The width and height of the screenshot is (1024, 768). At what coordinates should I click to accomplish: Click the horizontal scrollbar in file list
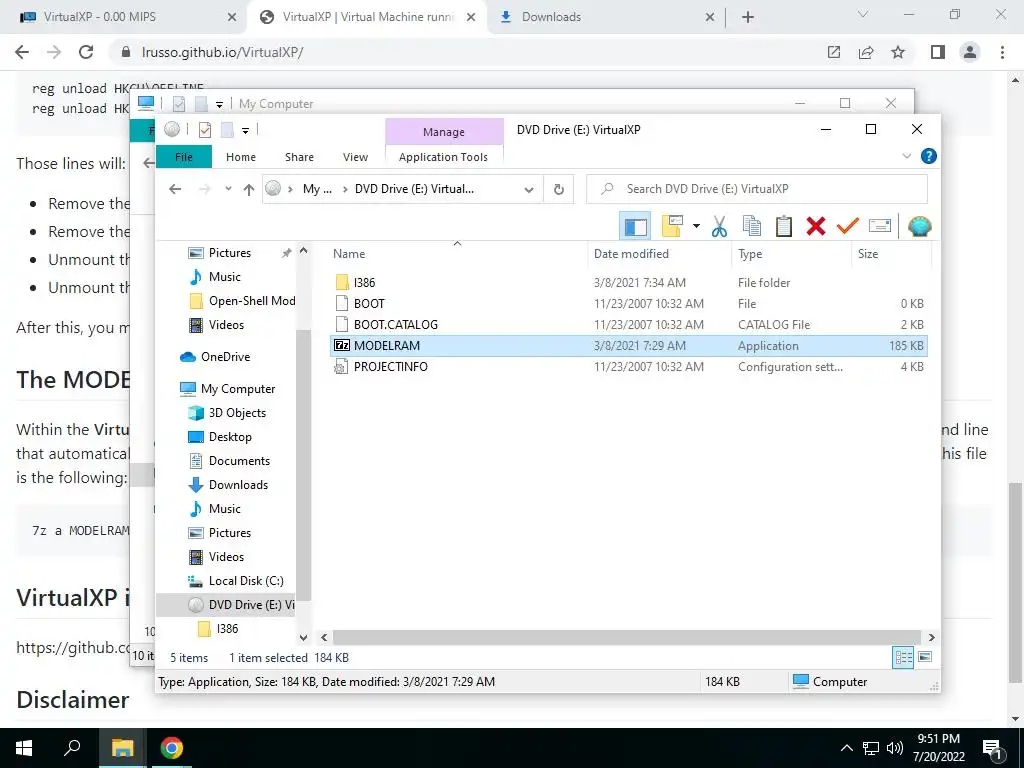627,637
